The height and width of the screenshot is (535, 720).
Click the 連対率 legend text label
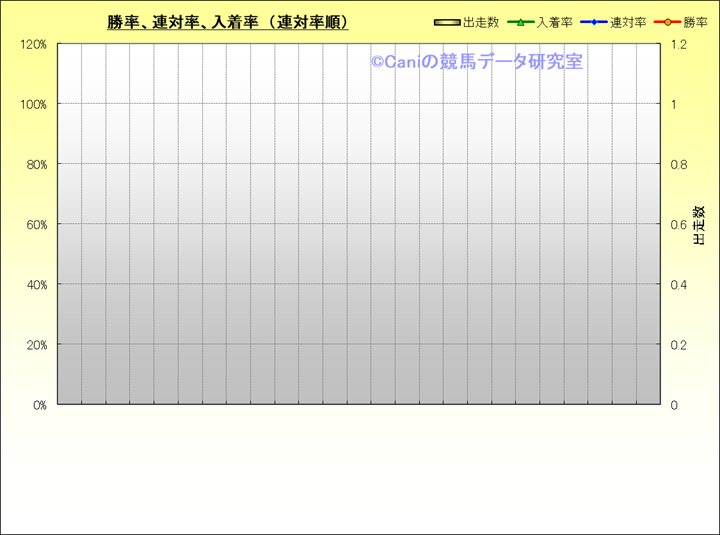coord(627,22)
